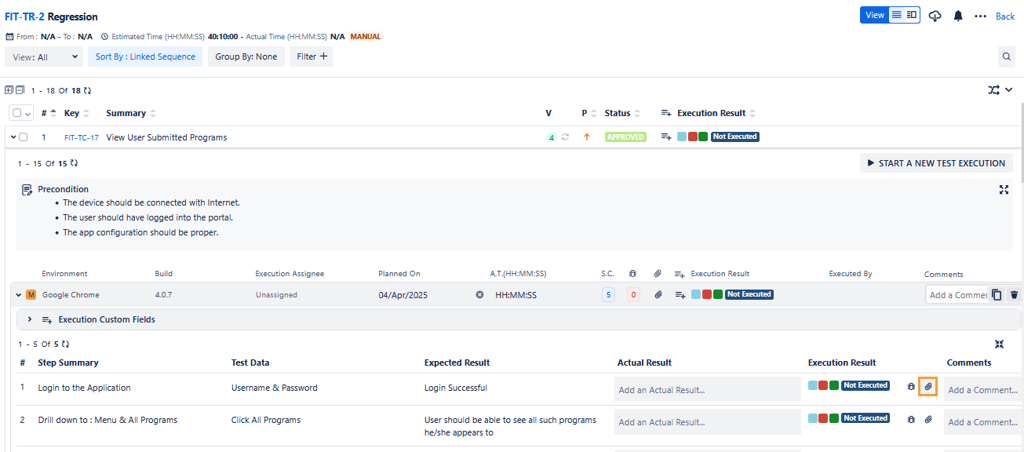Refresh the 1 - 18 Of 18 list
1024x452 pixels.
(88, 91)
